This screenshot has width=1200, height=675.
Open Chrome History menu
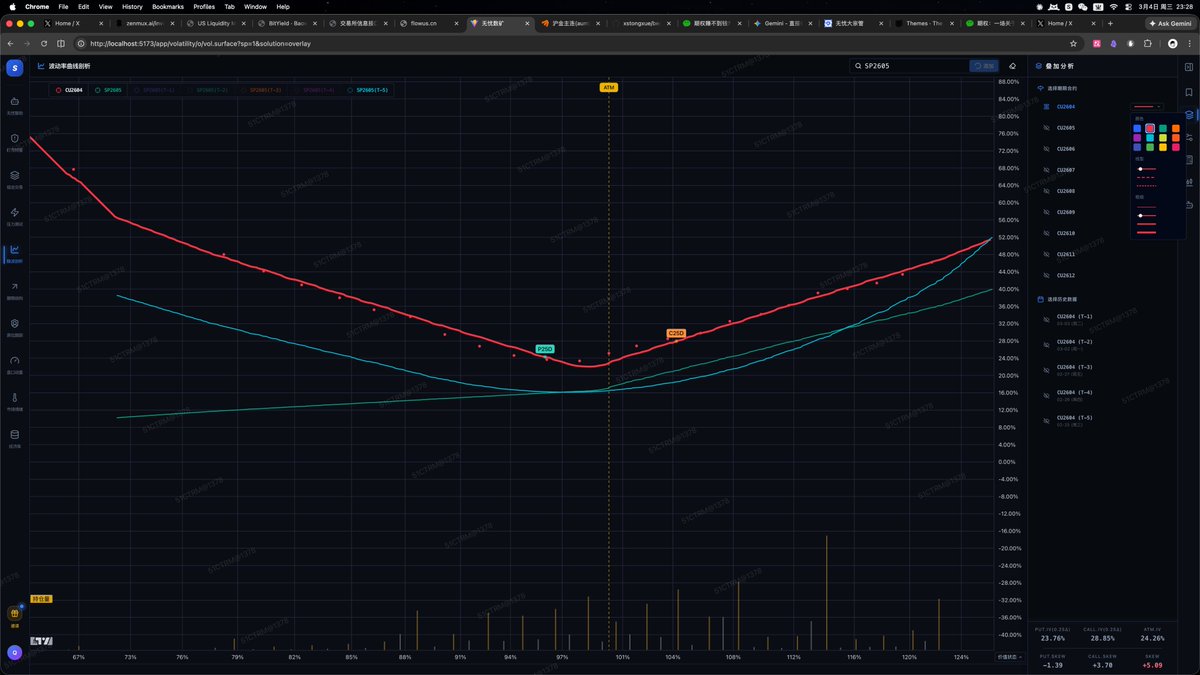(132, 6)
